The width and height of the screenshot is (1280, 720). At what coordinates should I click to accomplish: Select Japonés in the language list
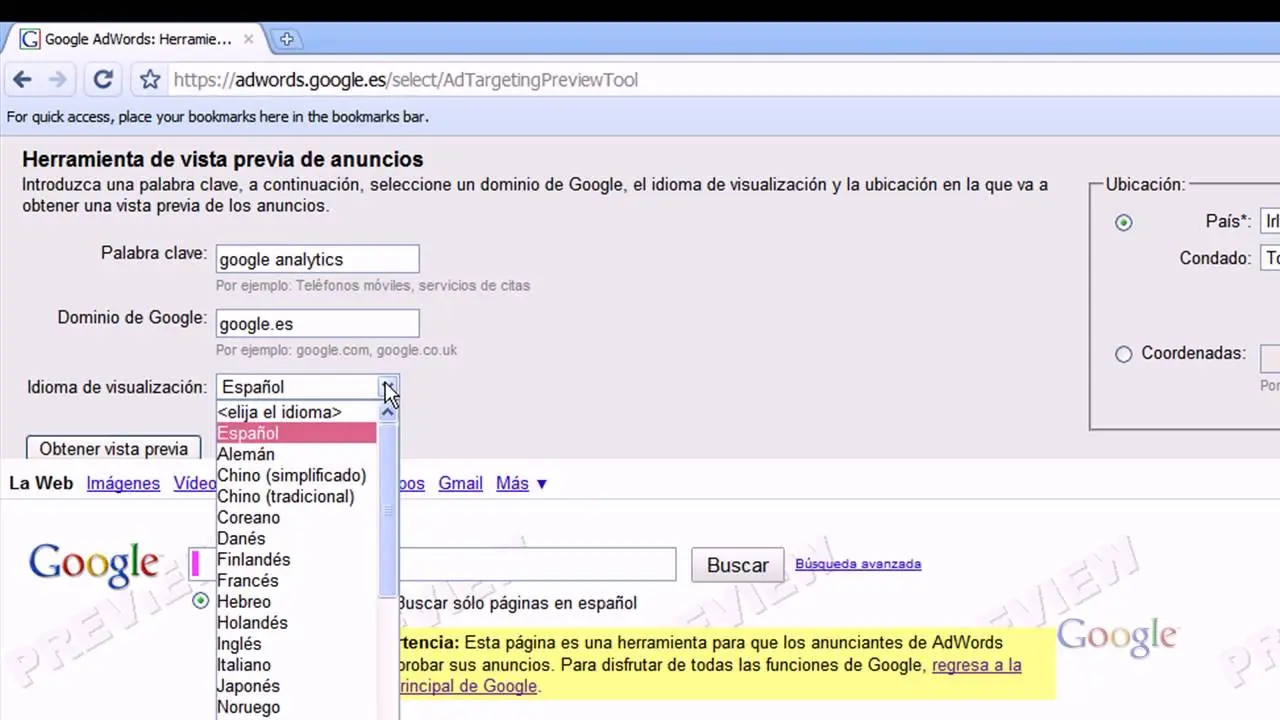click(297, 685)
